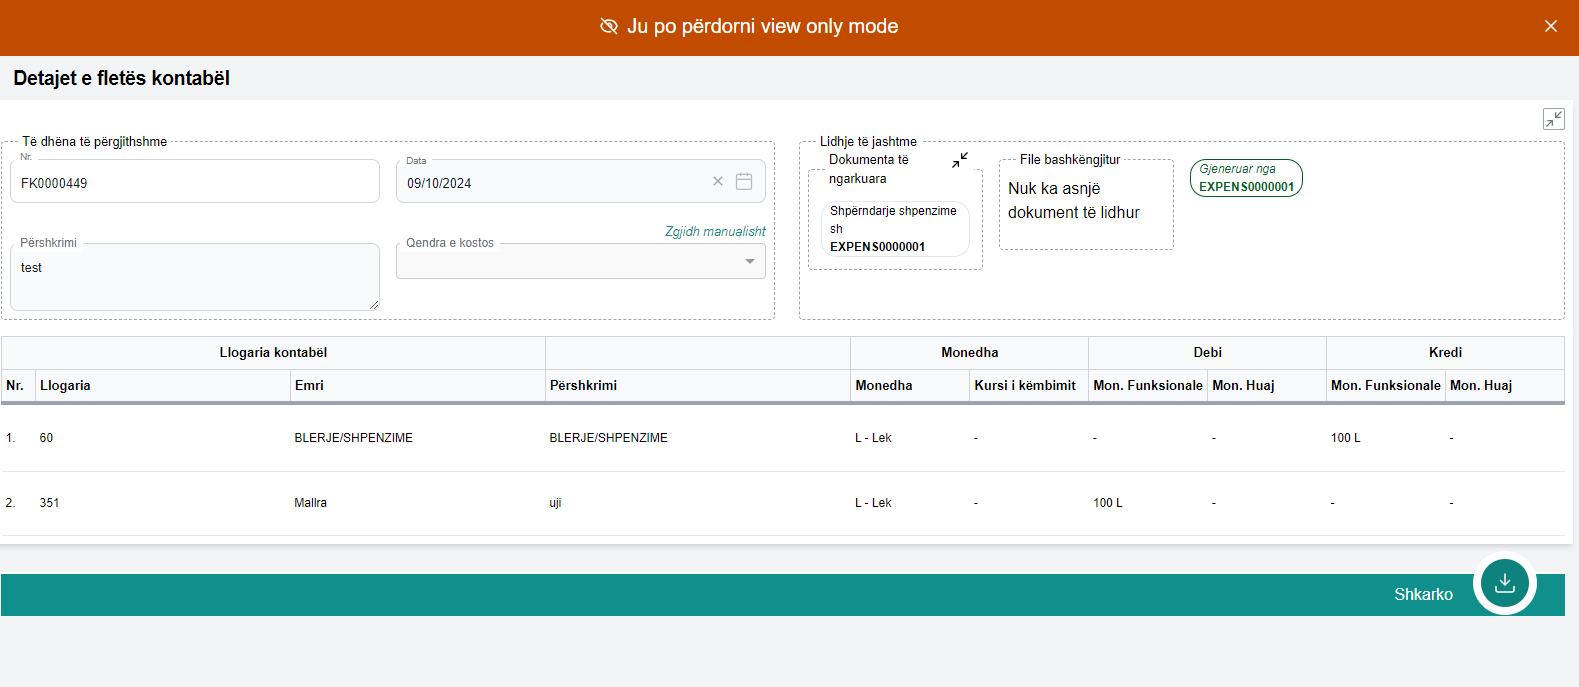Click the Përshkrimi text area
The width and height of the screenshot is (1579, 687).
click(195, 278)
